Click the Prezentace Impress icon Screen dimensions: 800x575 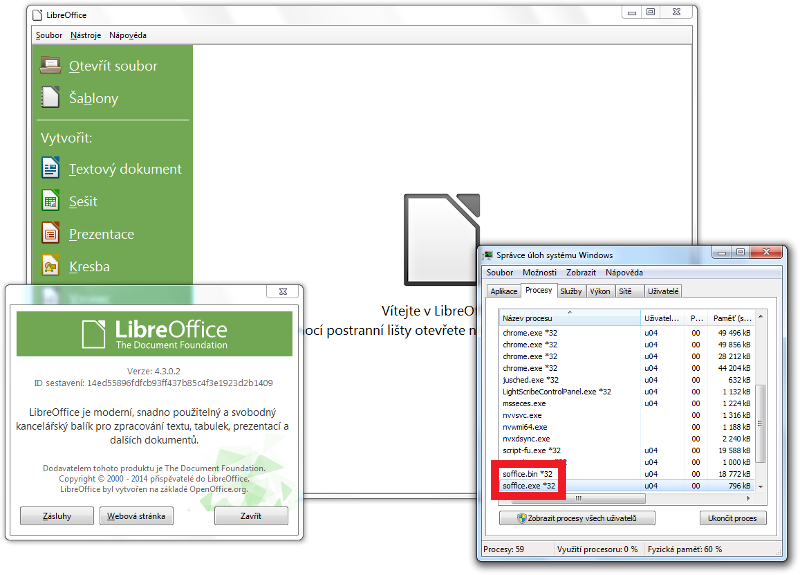(x=51, y=233)
